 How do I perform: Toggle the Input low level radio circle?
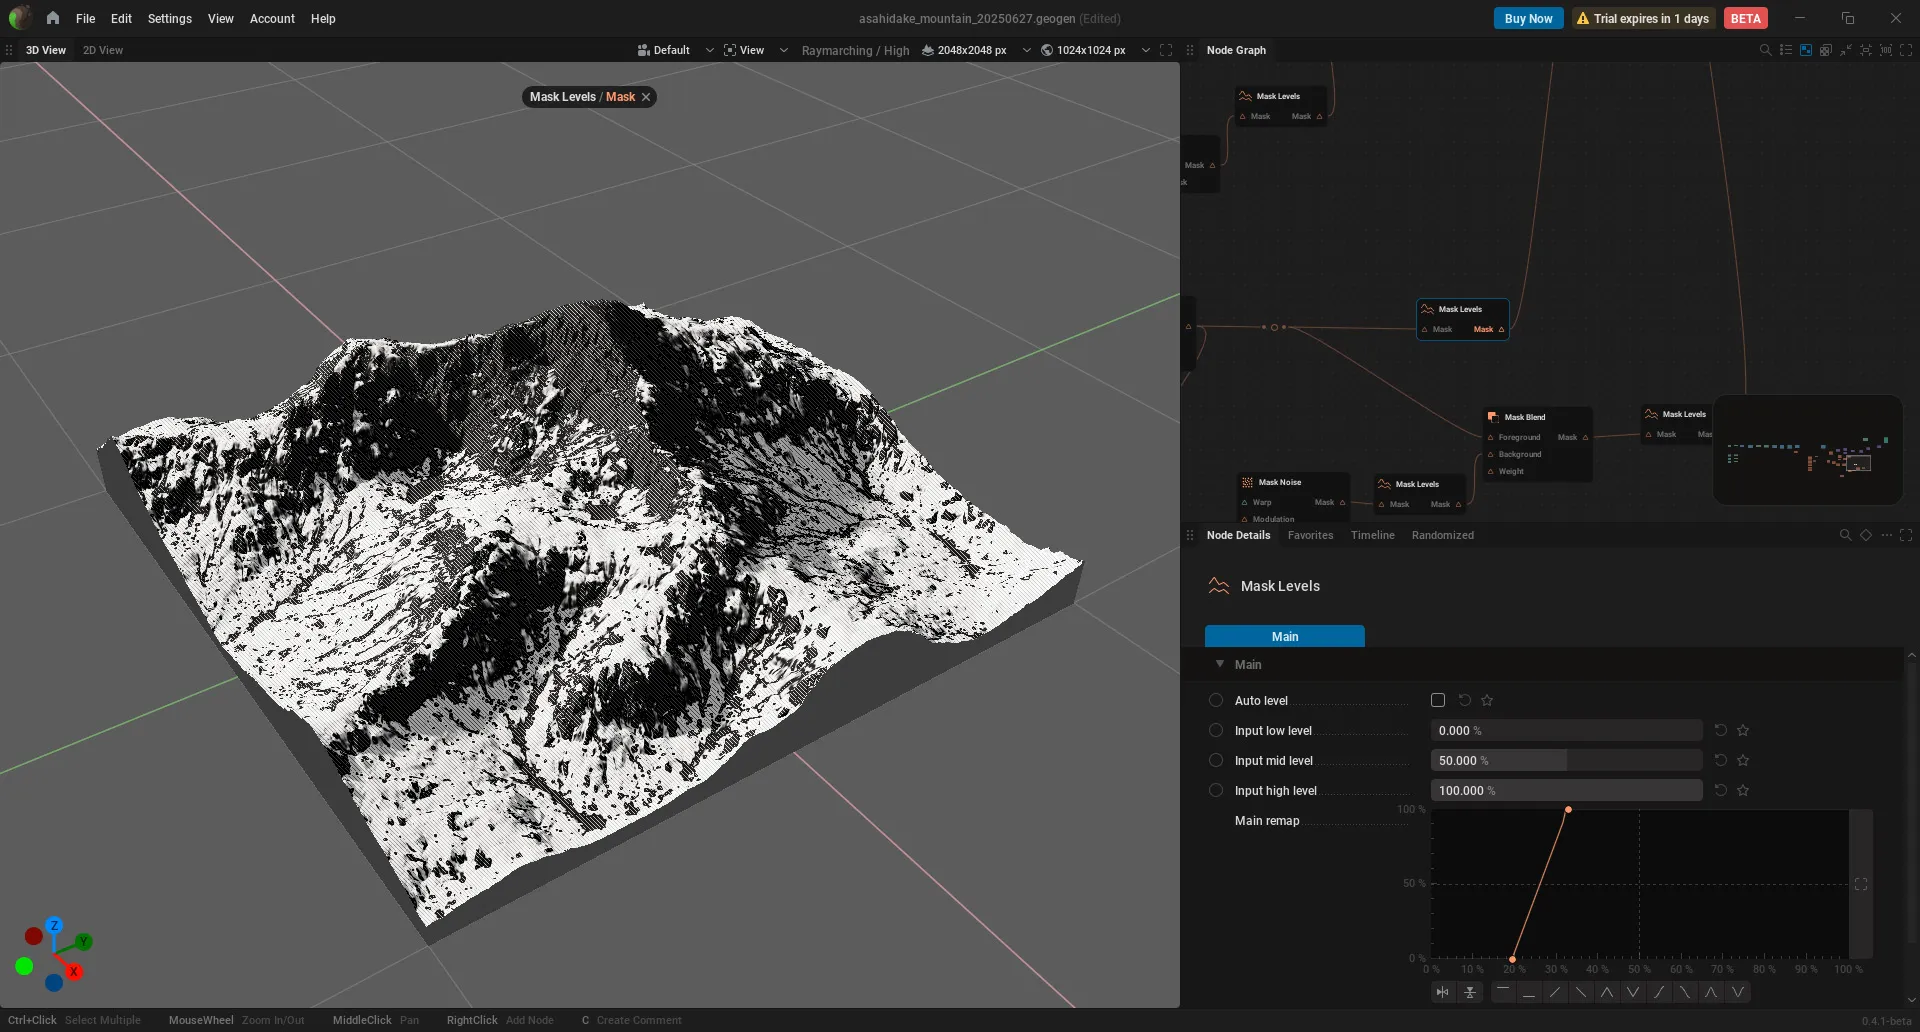1216,730
